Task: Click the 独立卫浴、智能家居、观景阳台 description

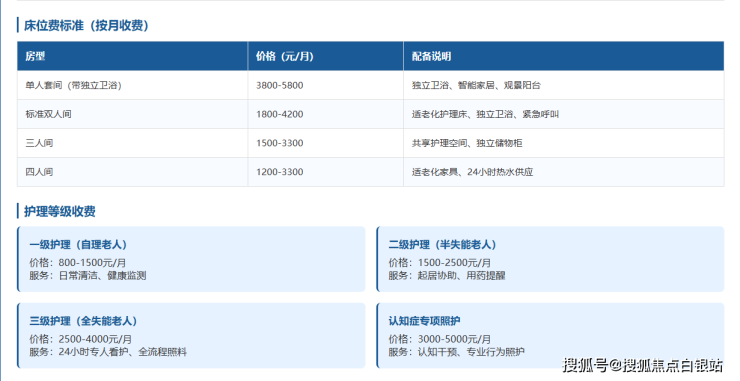Action: tap(476, 85)
